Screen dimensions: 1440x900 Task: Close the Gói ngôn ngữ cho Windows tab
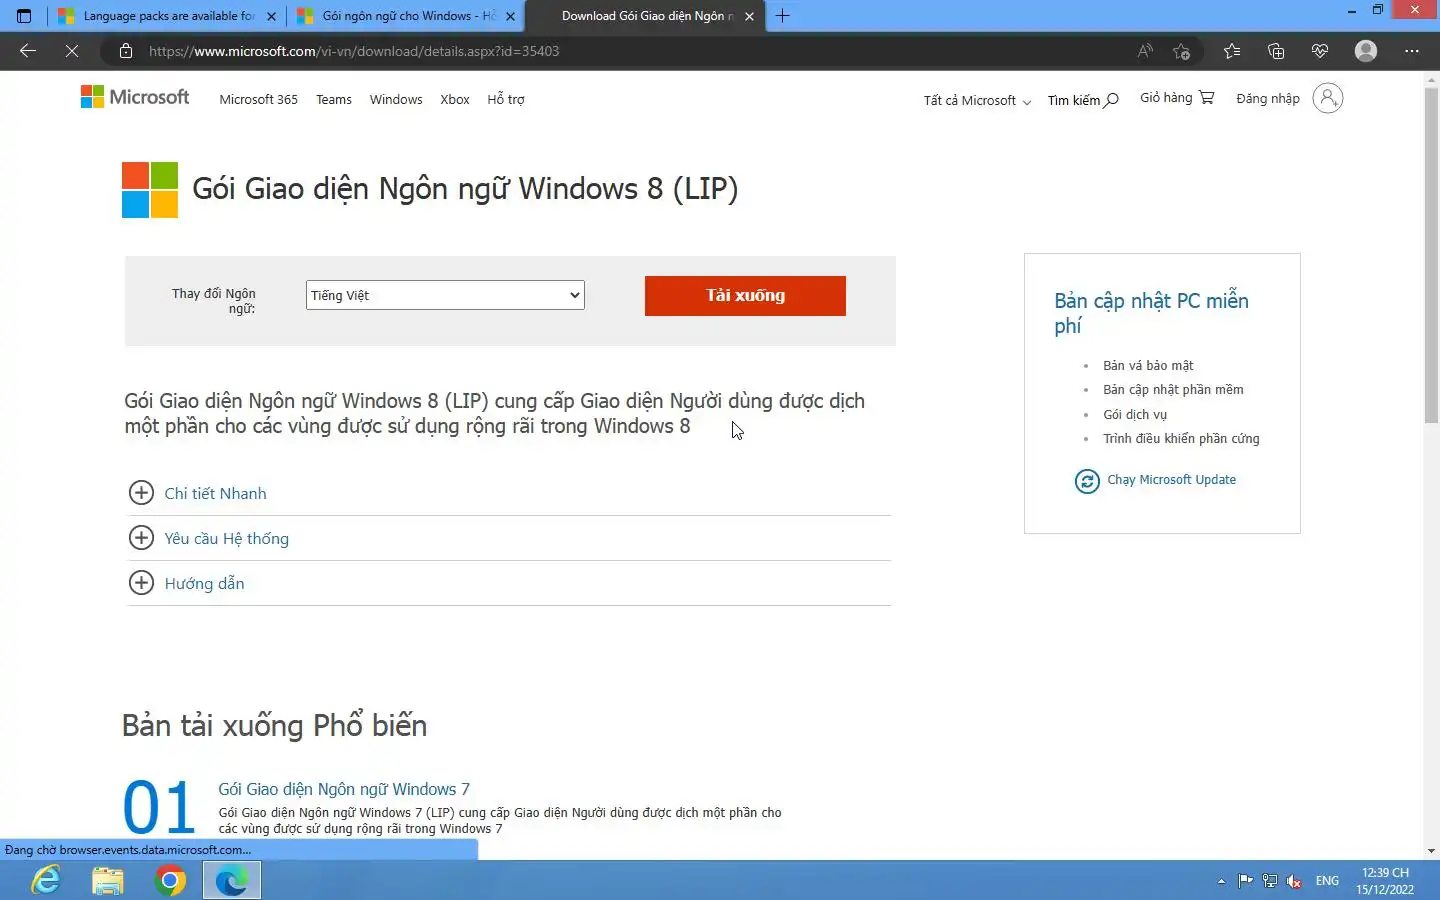click(510, 16)
